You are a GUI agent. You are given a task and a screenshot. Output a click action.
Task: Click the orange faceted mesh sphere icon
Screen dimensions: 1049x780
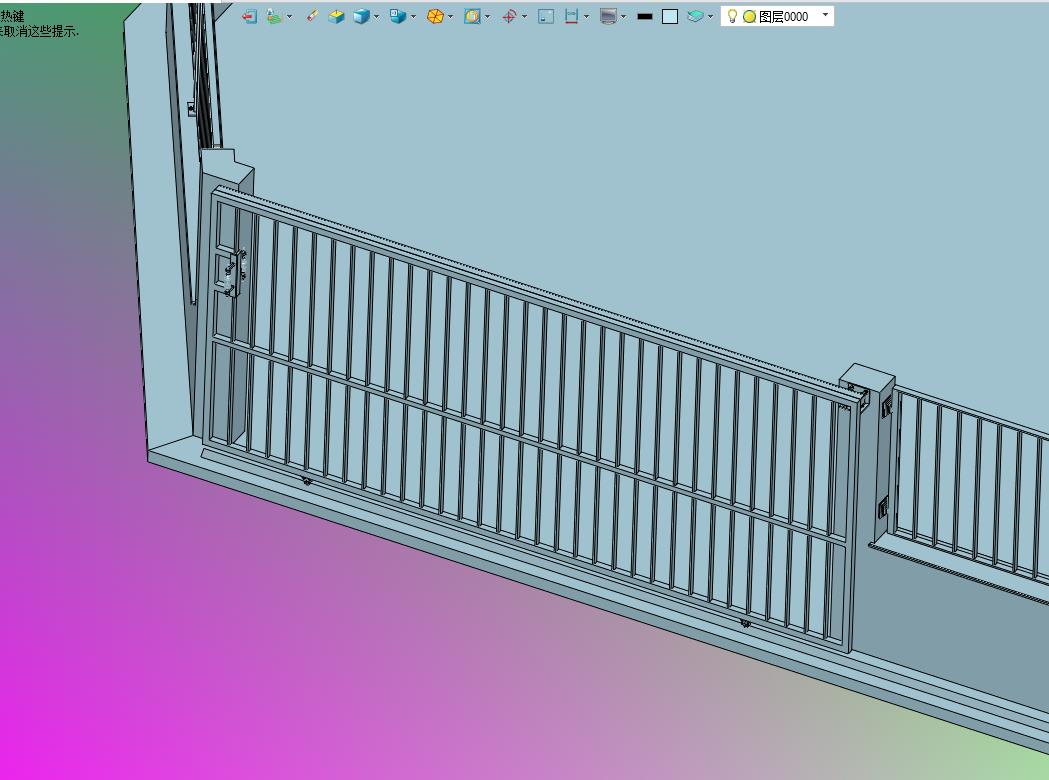point(436,17)
